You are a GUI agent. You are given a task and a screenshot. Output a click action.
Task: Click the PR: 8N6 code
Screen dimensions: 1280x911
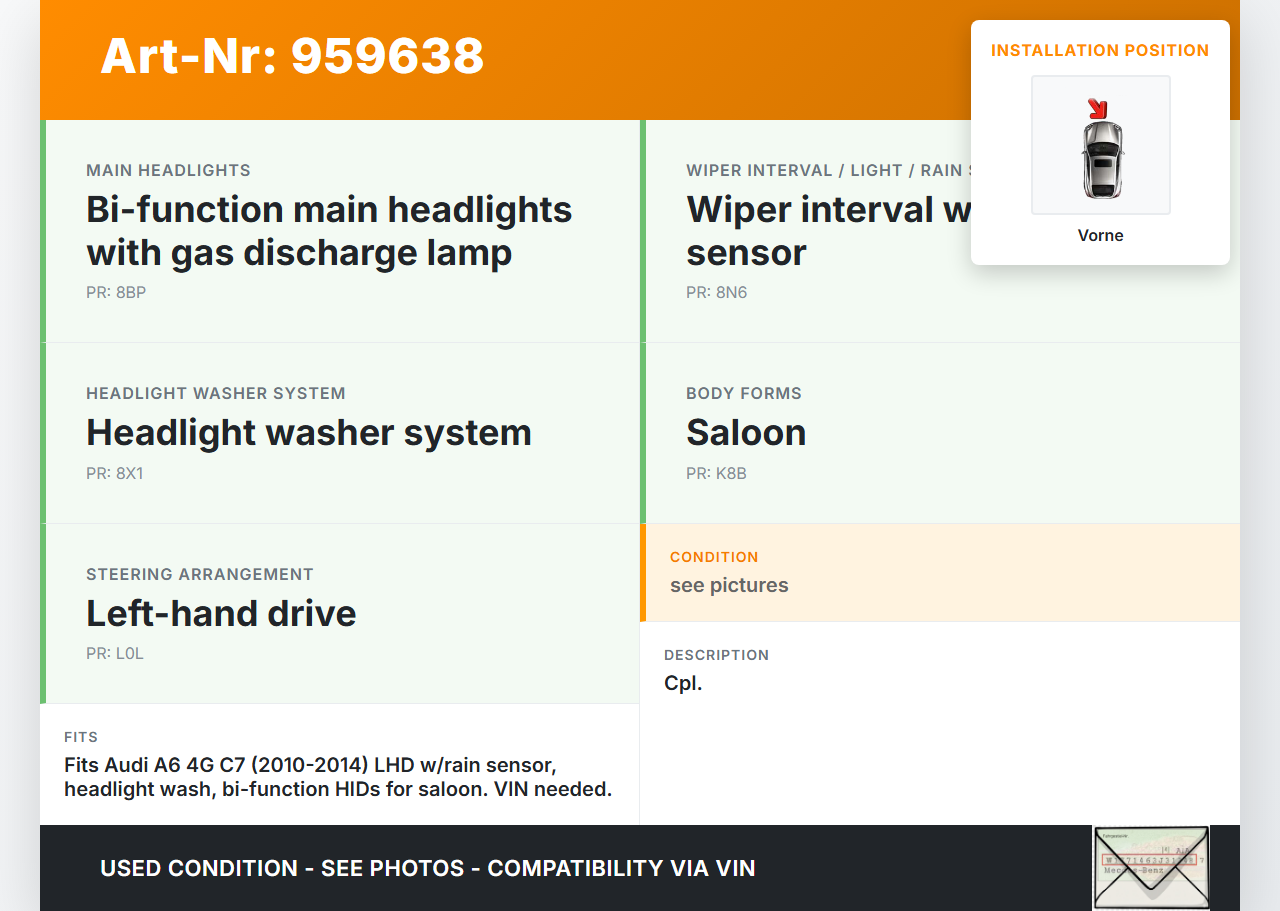tap(716, 293)
